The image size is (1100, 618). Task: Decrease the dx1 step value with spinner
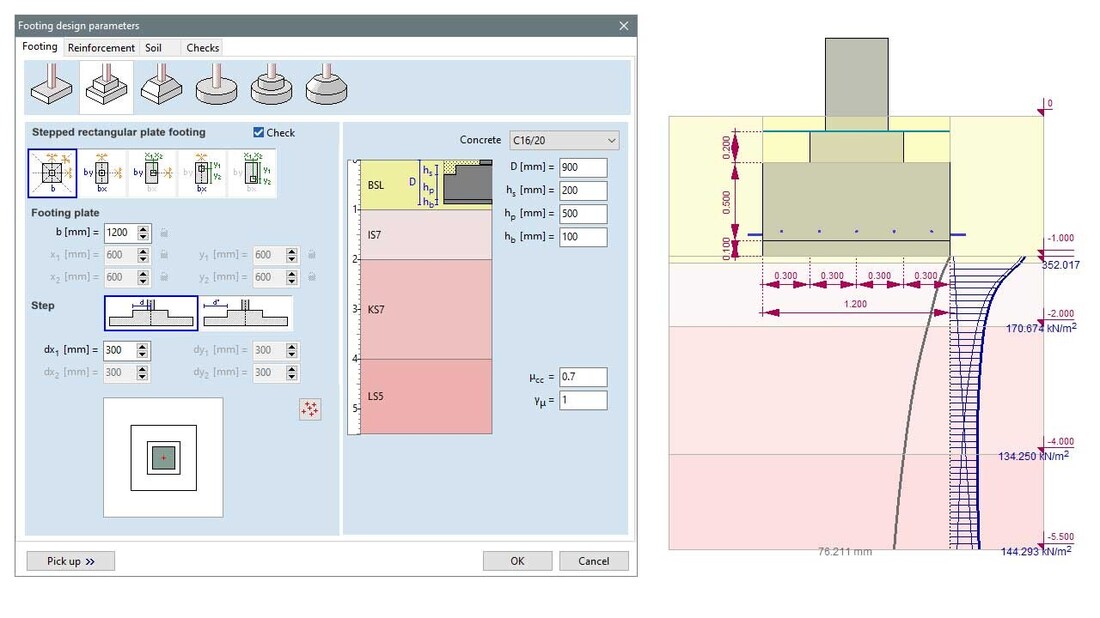click(144, 355)
